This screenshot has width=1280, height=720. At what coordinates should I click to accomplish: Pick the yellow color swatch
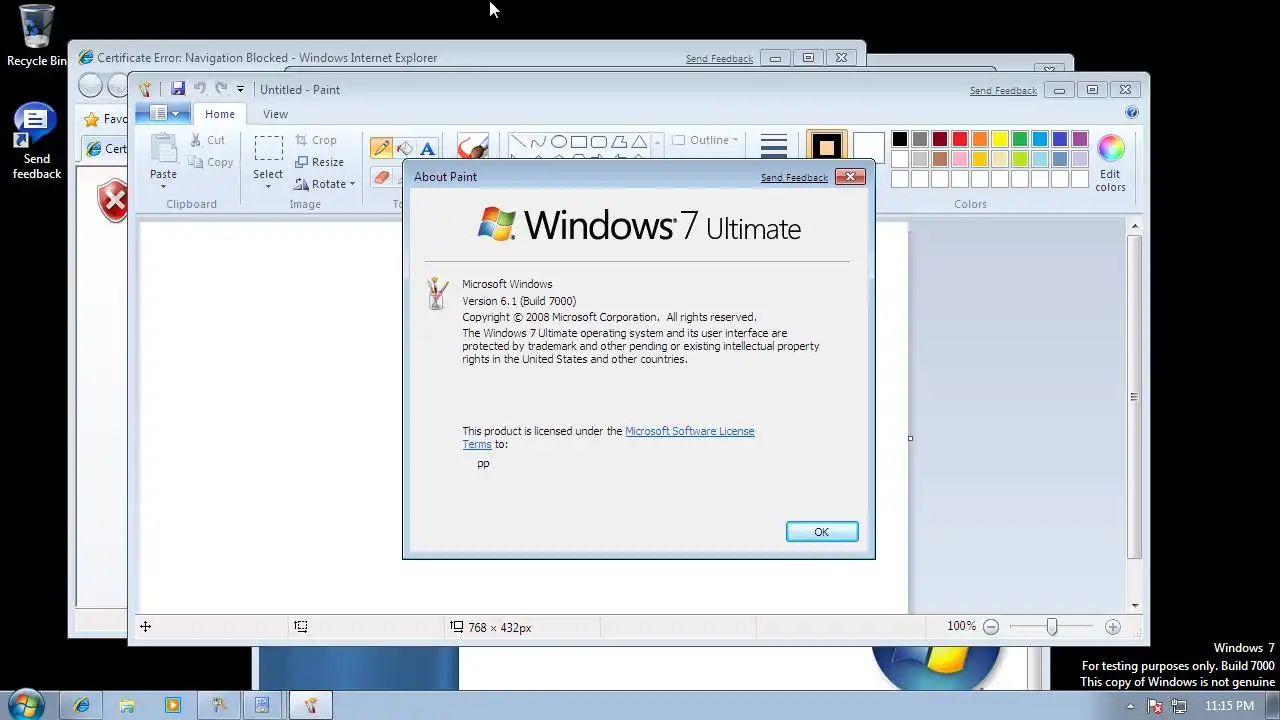pyautogui.click(x=1000, y=139)
